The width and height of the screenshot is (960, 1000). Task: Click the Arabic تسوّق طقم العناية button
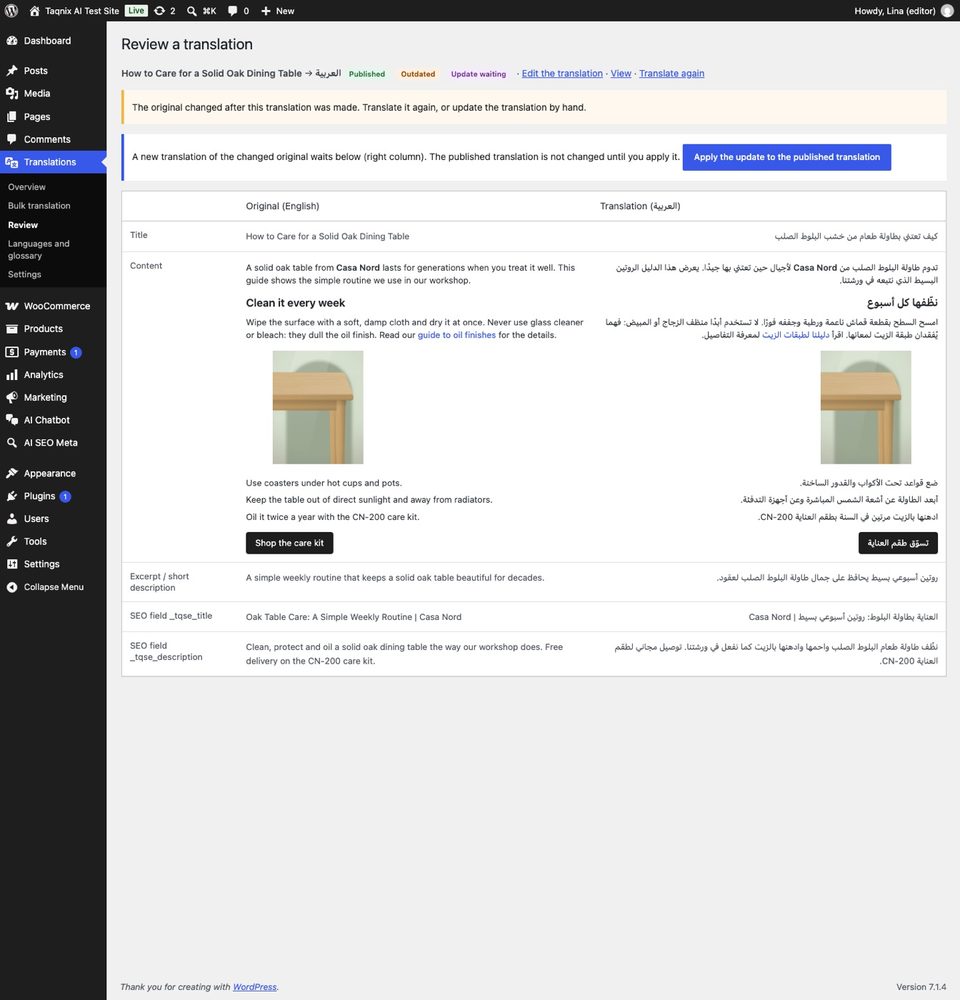[898, 543]
